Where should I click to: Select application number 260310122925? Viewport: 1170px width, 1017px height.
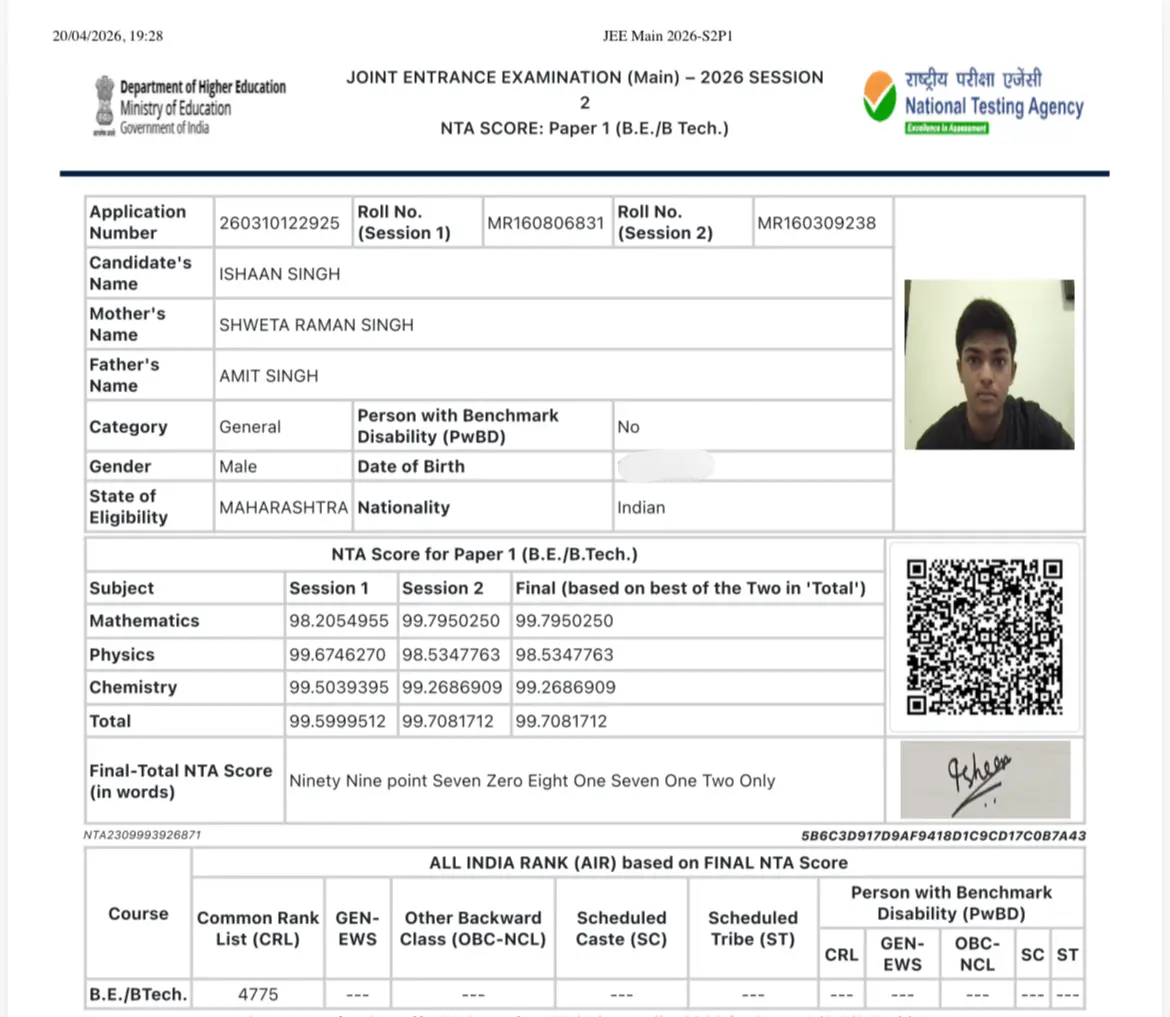coord(279,223)
